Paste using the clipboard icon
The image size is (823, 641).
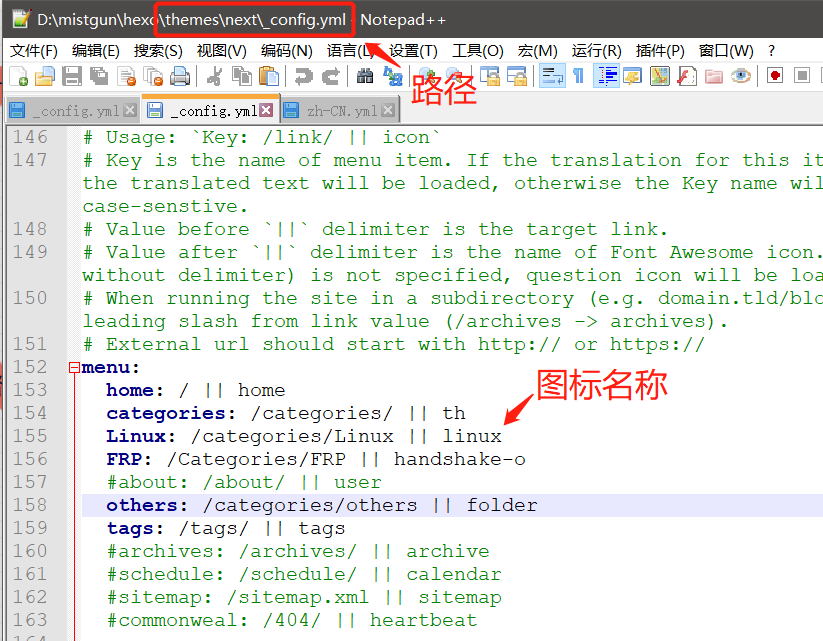269,76
